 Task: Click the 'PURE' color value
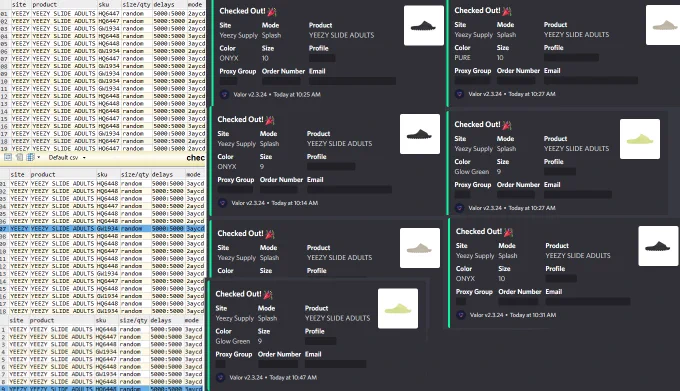[462, 58]
